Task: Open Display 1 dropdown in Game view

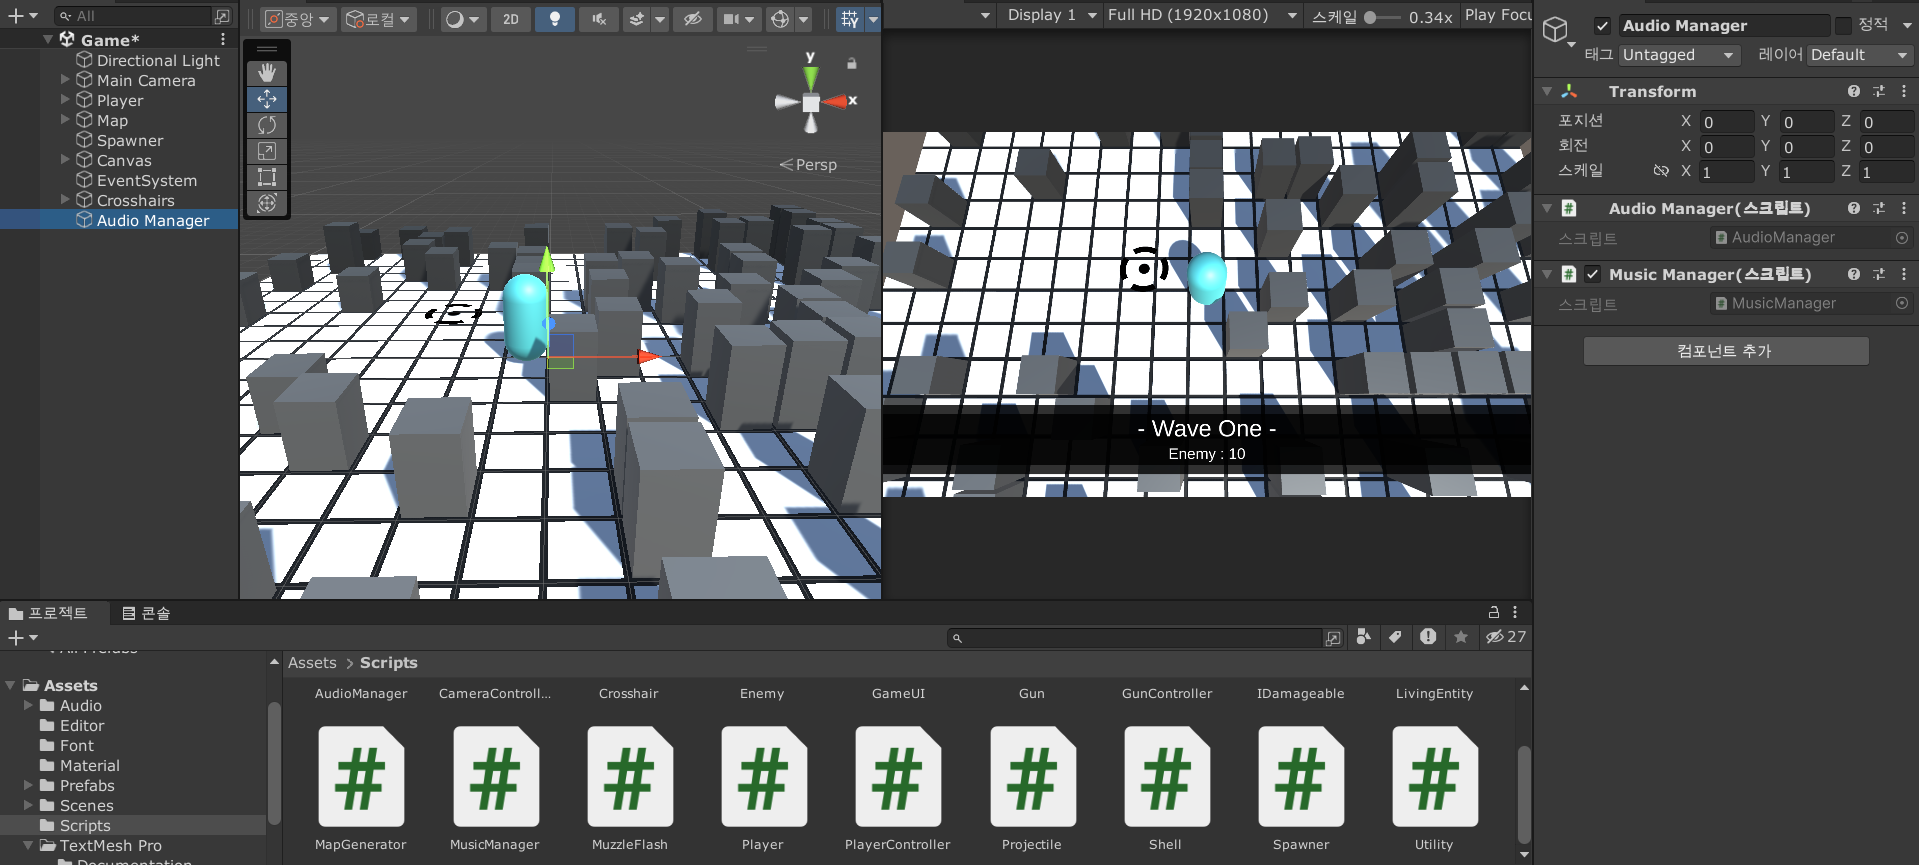Action: (1051, 15)
